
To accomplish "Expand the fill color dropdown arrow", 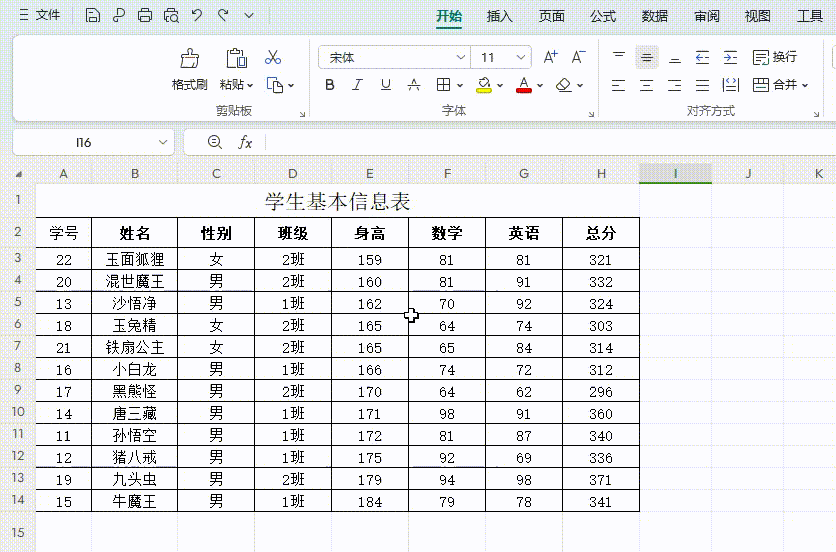I will pyautogui.click(x=500, y=85).
